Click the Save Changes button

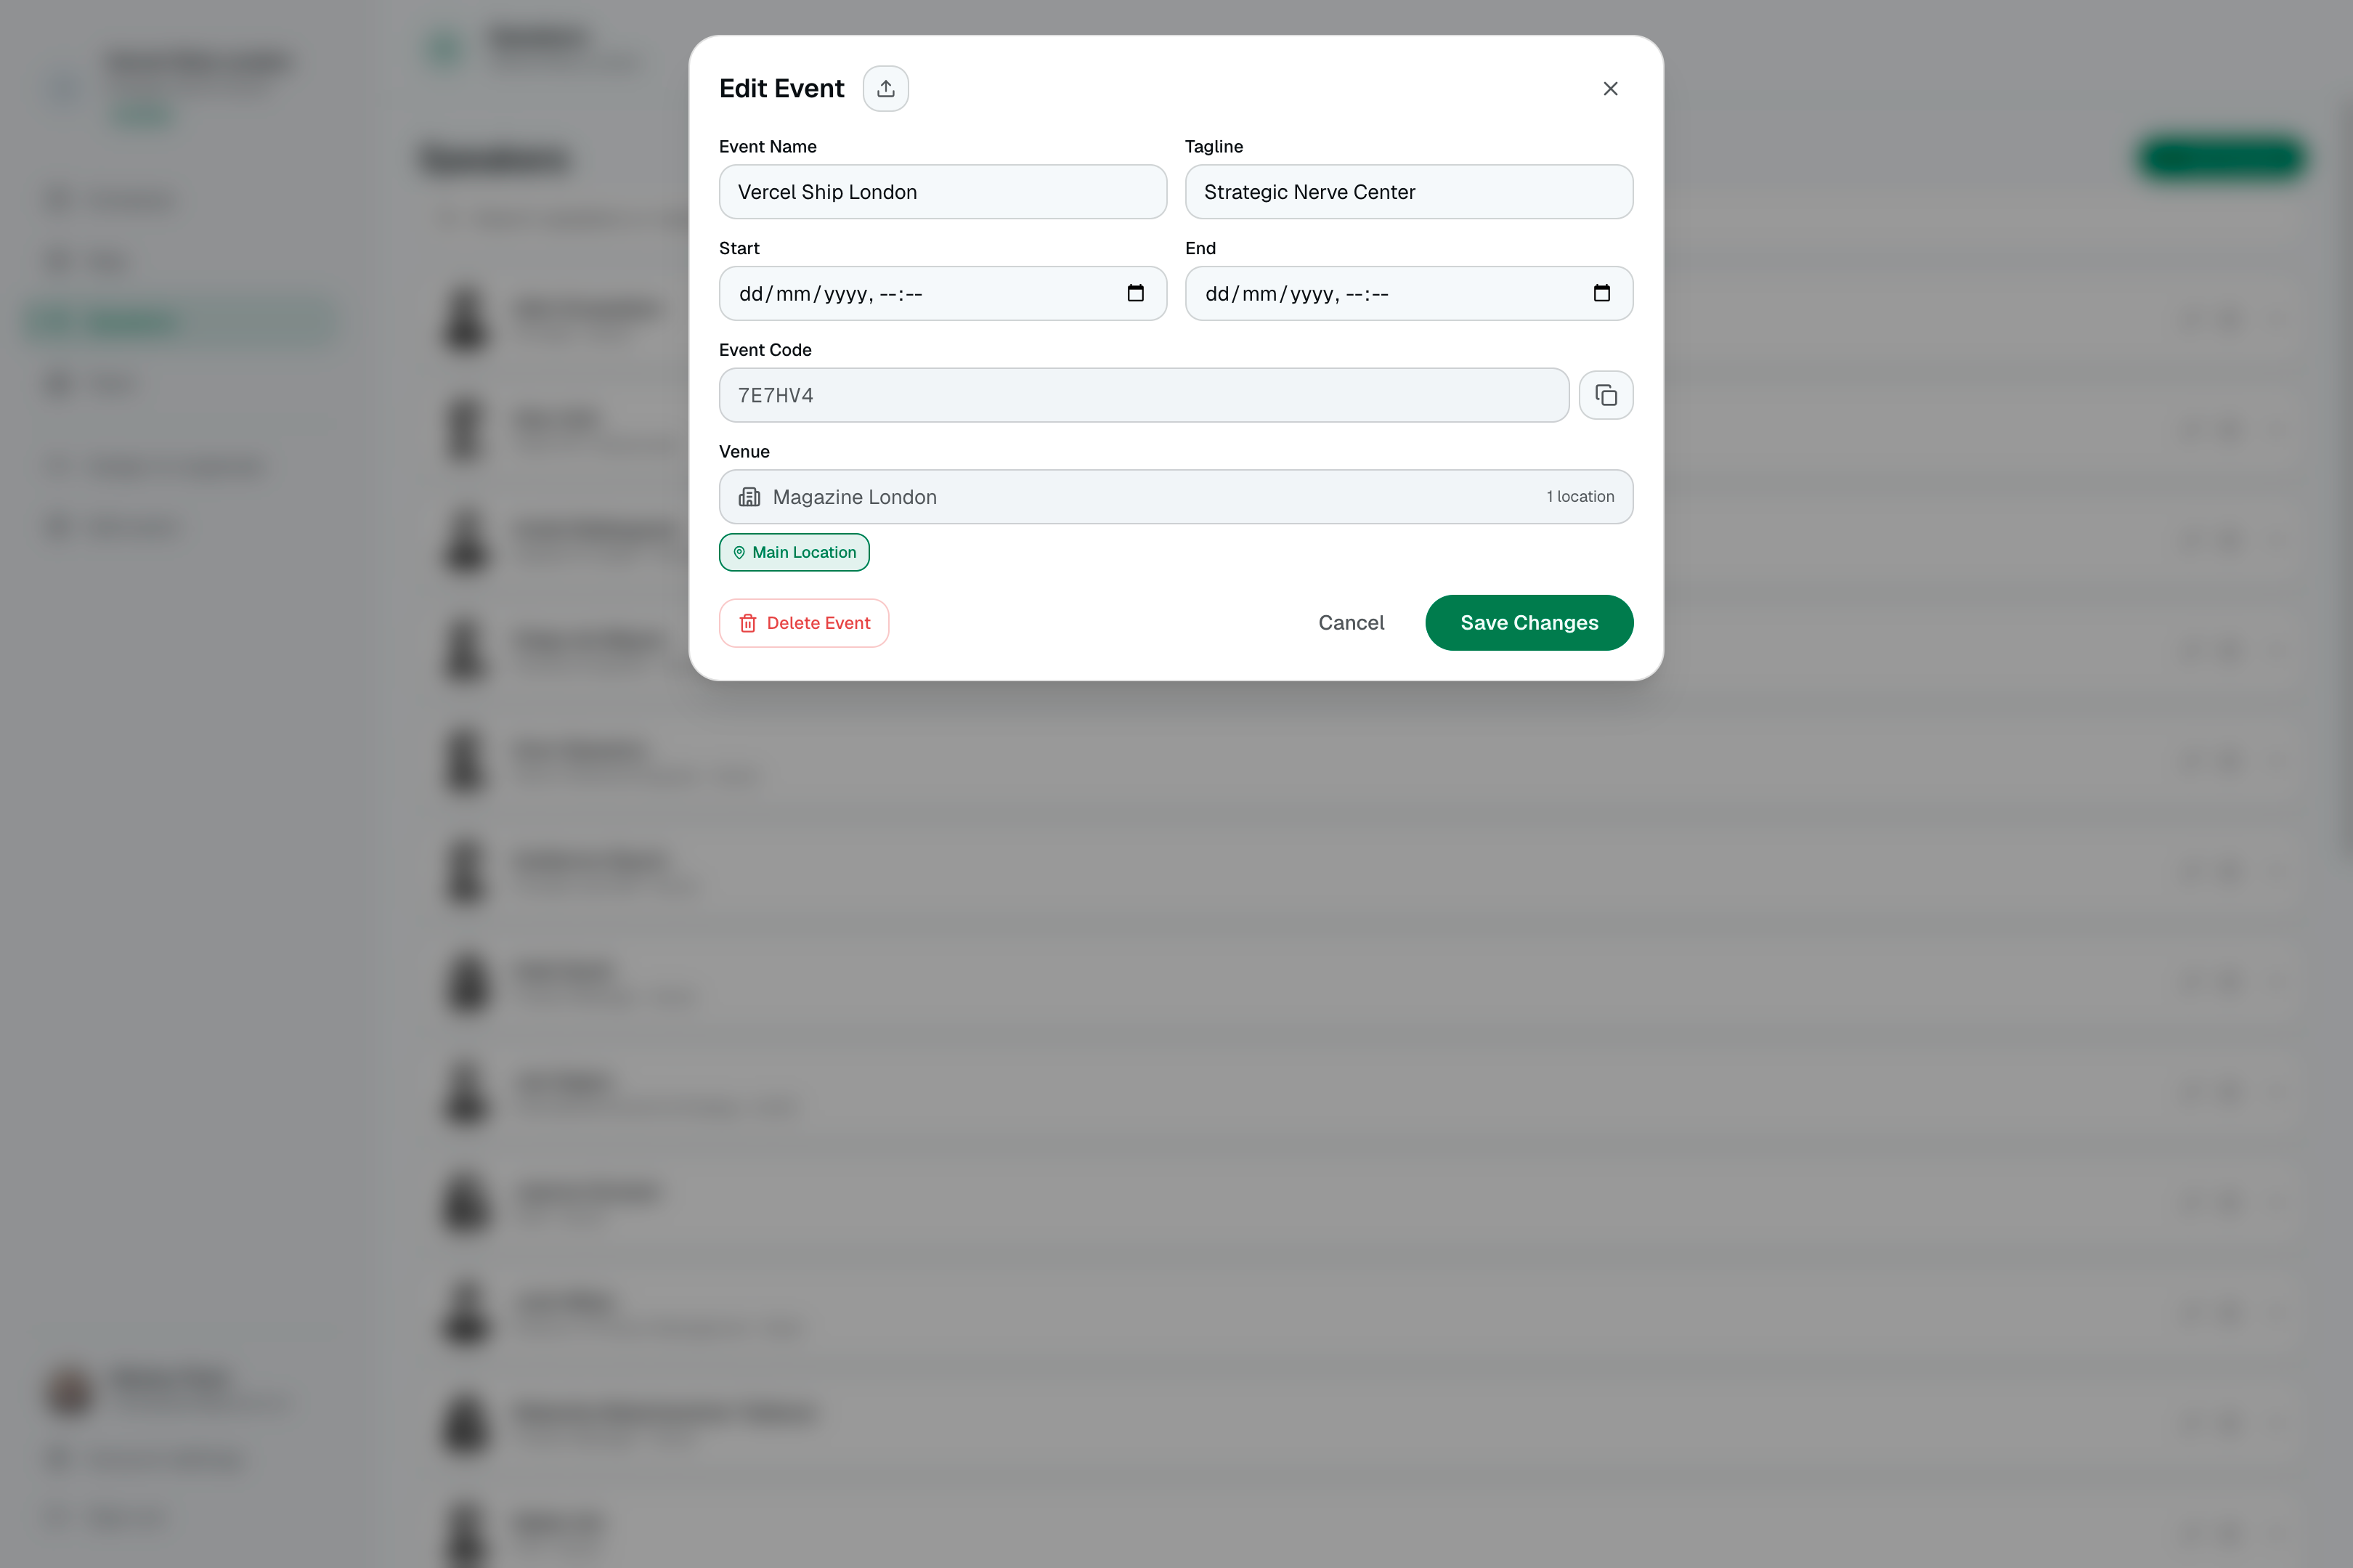(1529, 623)
